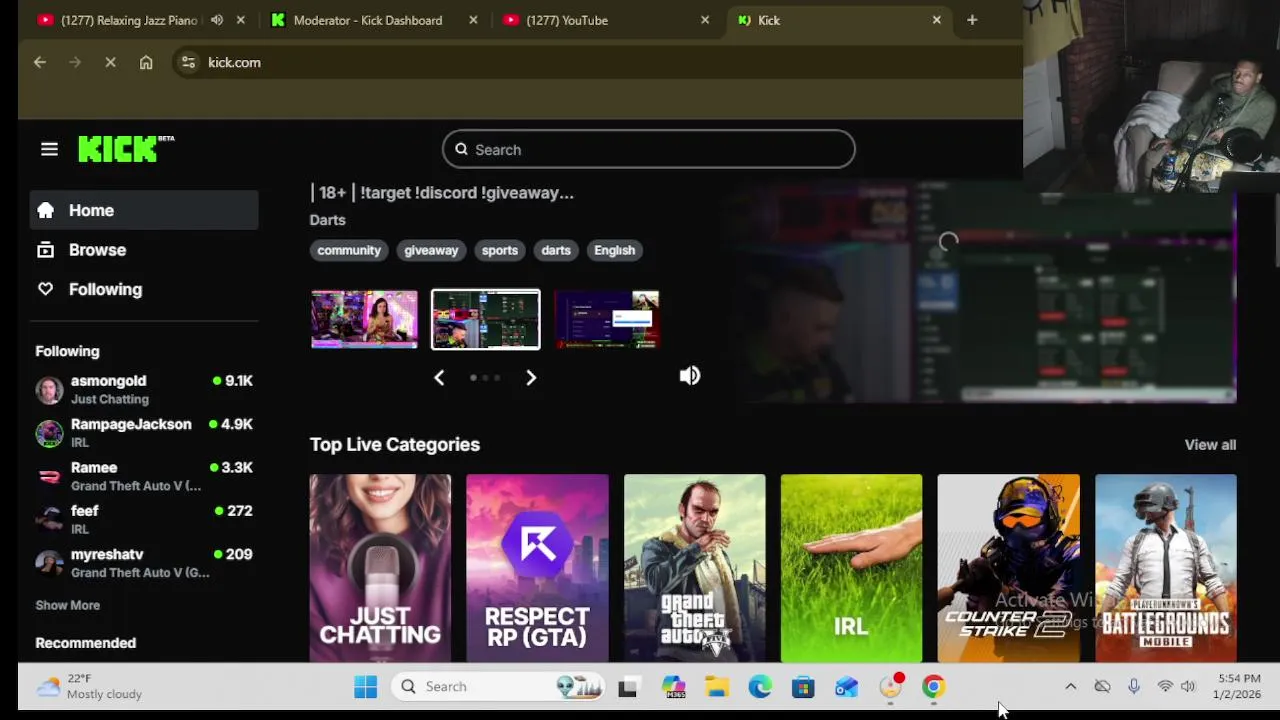Open File Explorer from the taskbar

click(717, 687)
